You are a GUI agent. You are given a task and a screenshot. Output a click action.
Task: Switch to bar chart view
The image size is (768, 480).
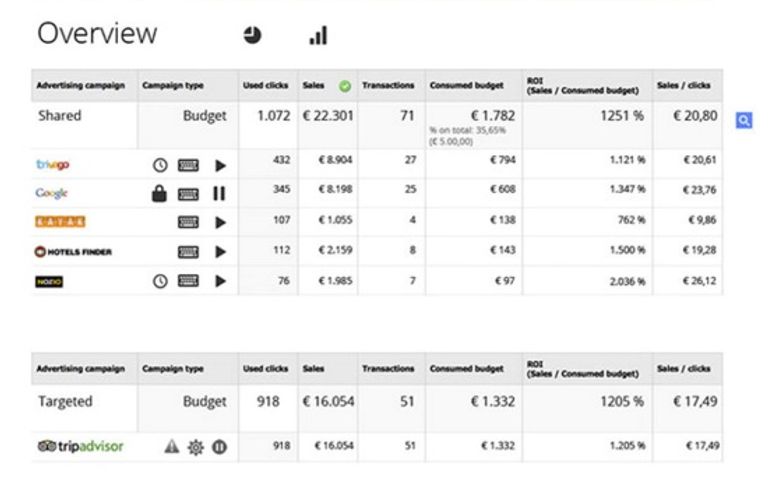318,36
